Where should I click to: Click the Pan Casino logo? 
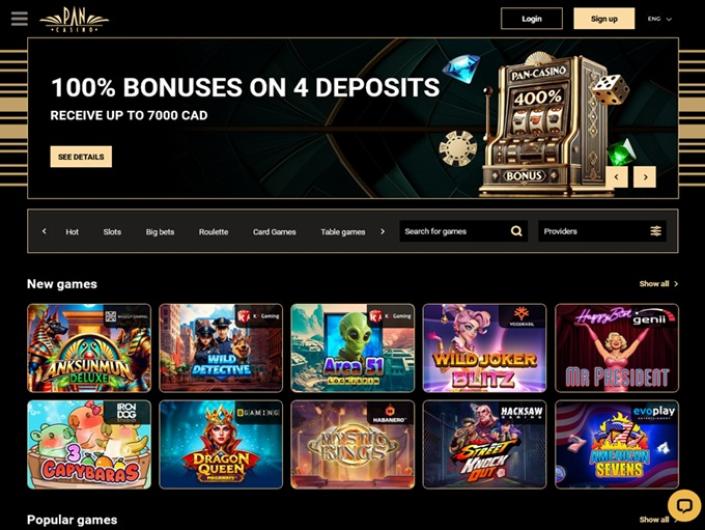[x=74, y=20]
